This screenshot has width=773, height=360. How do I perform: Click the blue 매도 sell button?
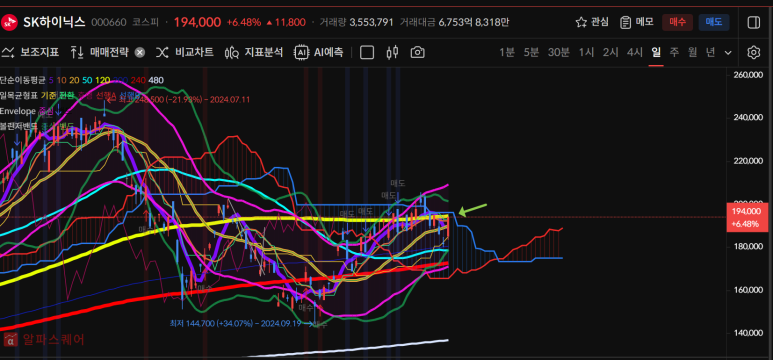pos(714,22)
